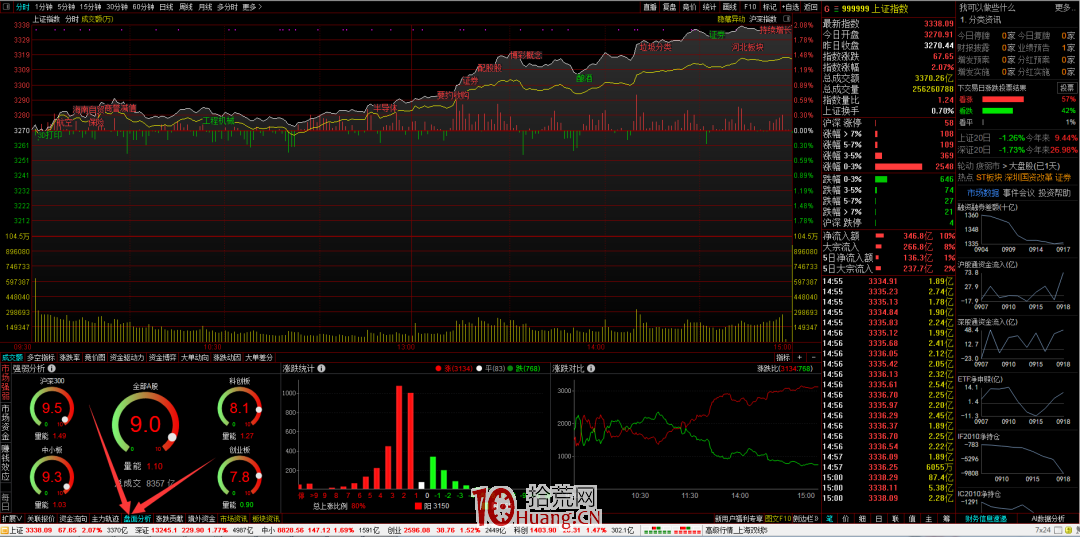The width and height of the screenshot is (1080, 537).
Task: Toggle 侧边栏 sidebar at bottom right
Action: [804, 518]
